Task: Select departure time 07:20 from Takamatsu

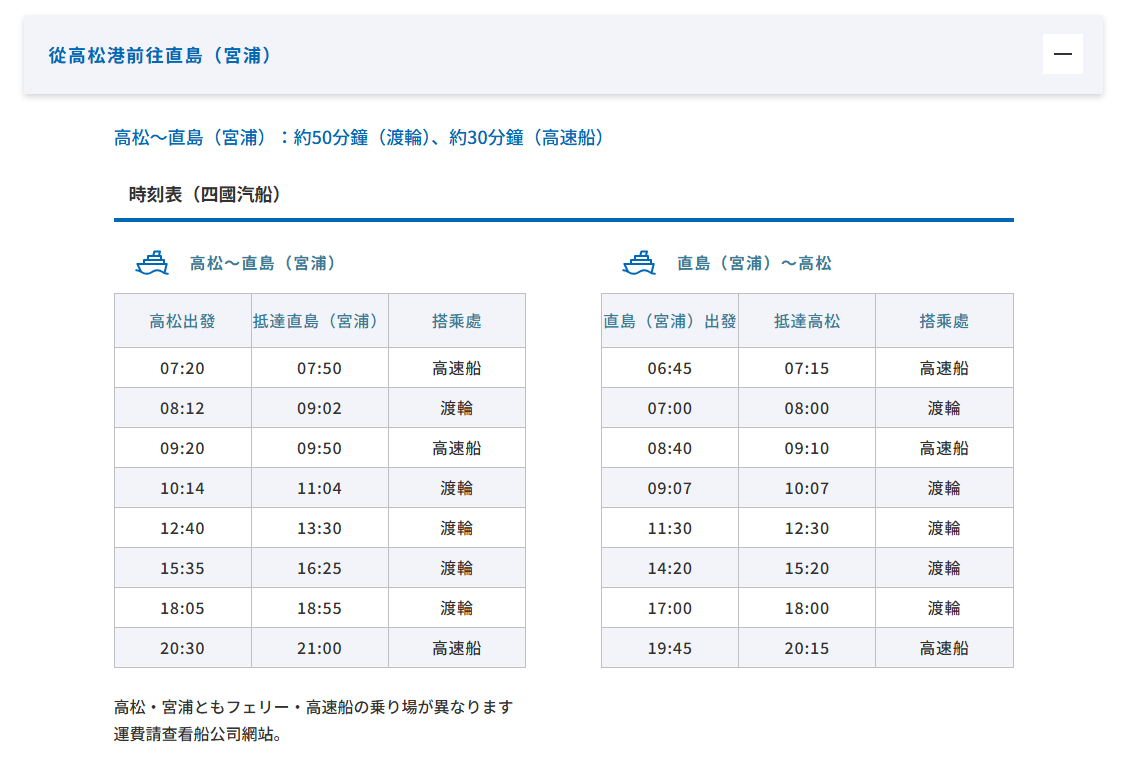Action: click(x=183, y=368)
